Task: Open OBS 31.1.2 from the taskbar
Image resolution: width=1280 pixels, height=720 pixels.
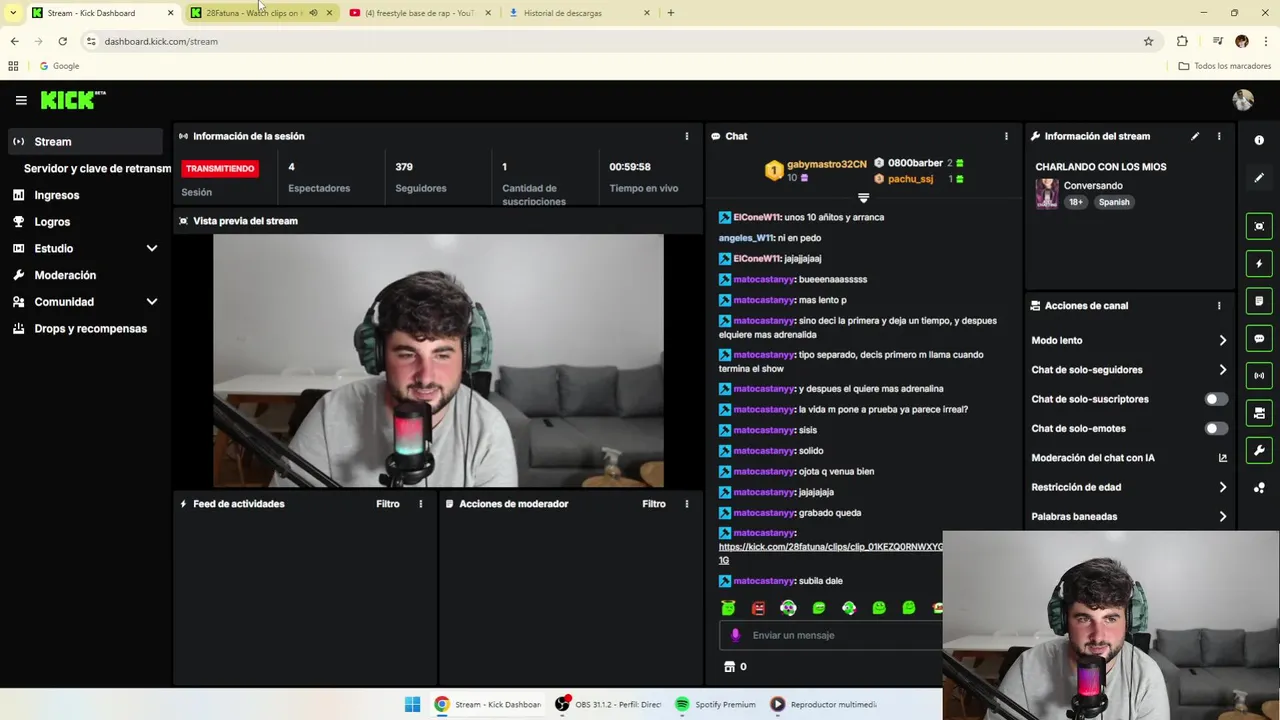Action: [x=609, y=704]
